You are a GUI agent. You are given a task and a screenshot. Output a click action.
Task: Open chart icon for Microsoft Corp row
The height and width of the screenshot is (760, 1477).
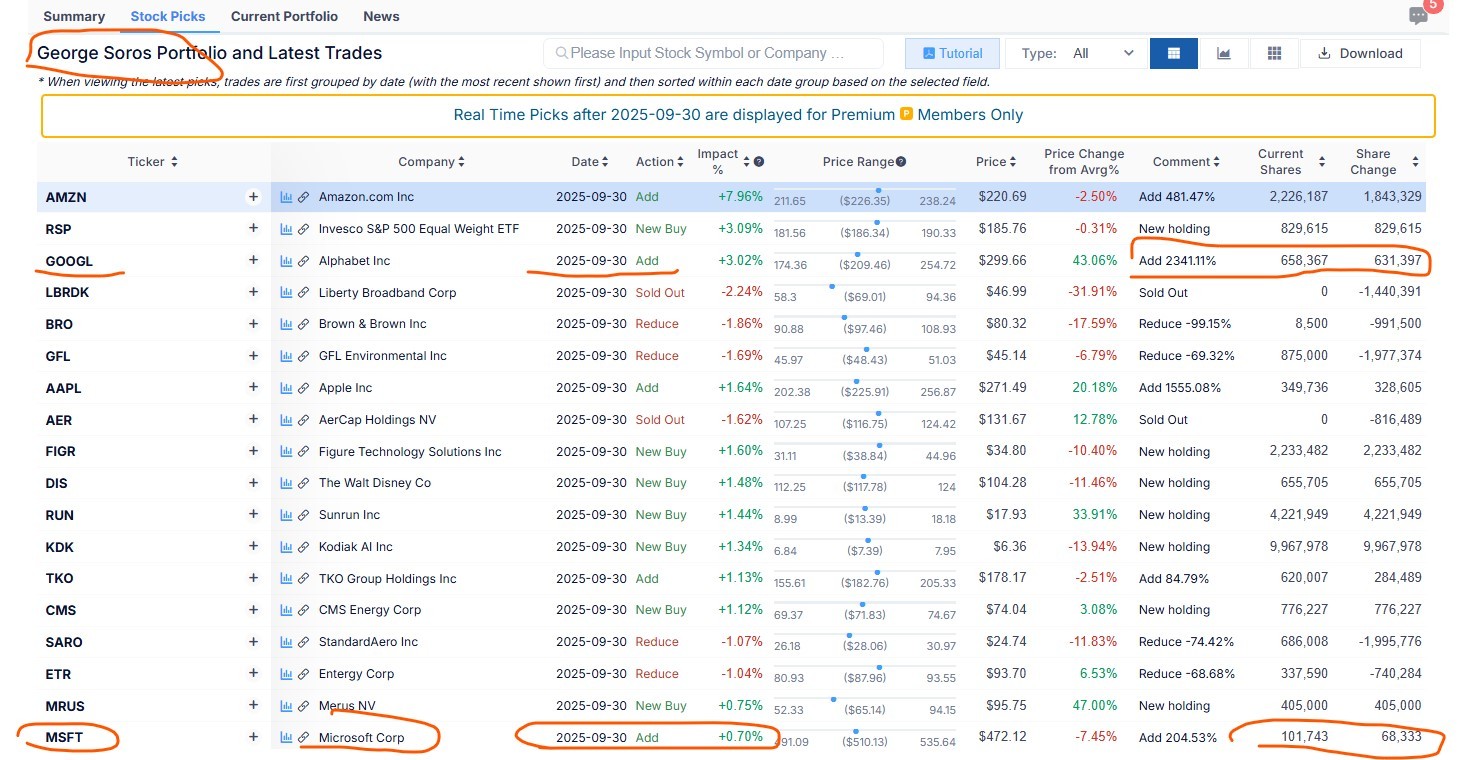(286, 738)
